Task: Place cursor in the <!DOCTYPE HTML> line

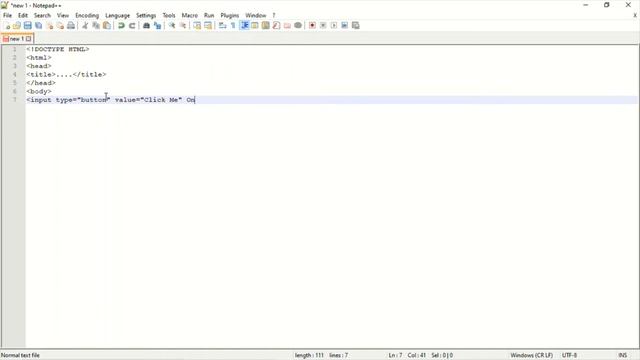Action: (x=58, y=49)
